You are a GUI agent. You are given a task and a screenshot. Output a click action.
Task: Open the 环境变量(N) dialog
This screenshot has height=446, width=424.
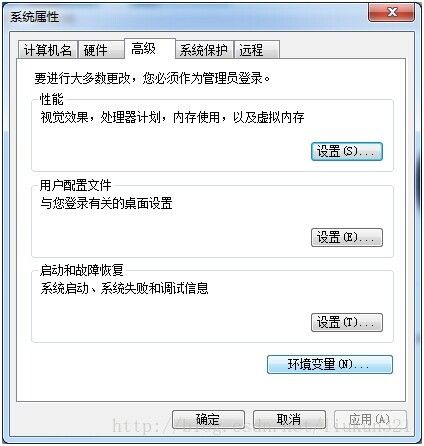pyautogui.click(x=330, y=364)
